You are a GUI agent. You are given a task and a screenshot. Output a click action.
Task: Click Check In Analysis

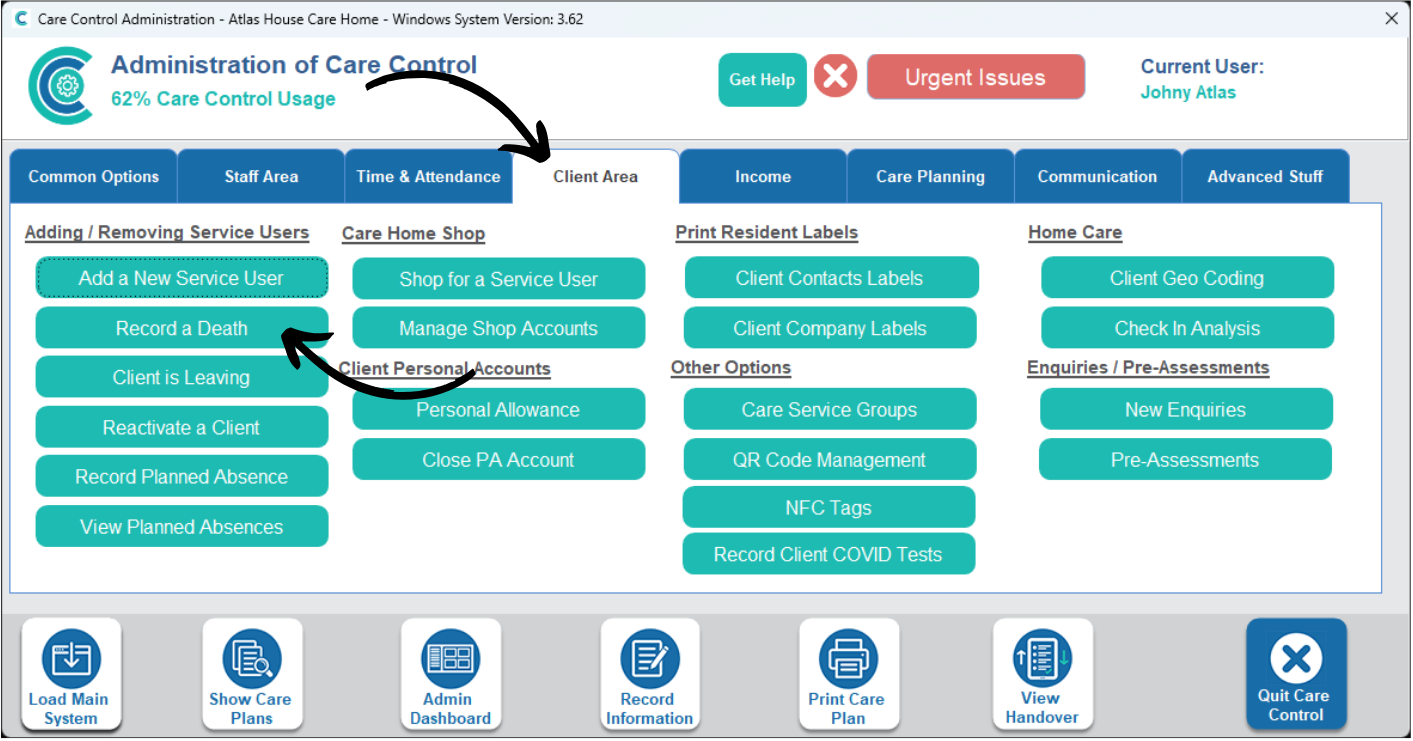1187,328
